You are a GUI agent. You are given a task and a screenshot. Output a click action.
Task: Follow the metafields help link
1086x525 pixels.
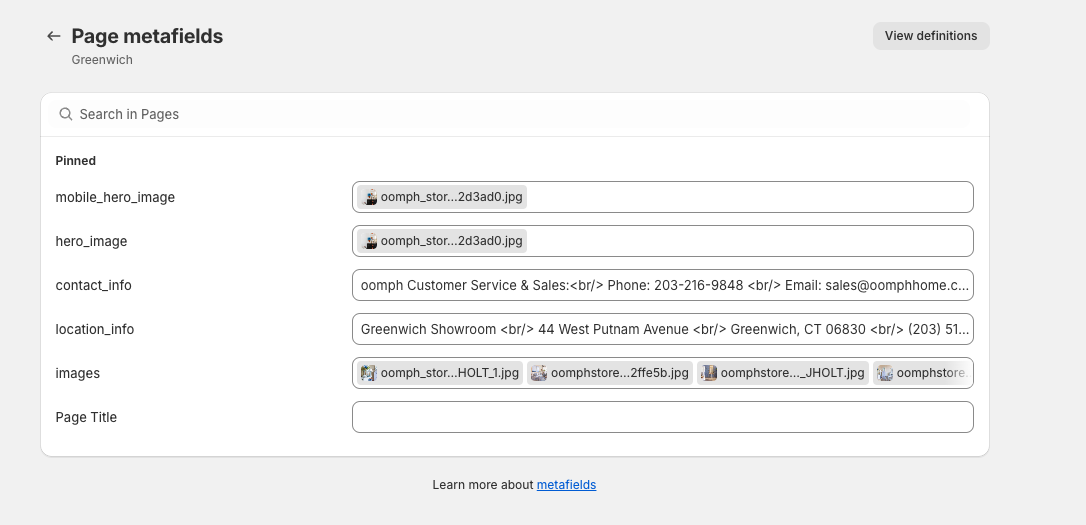point(566,485)
